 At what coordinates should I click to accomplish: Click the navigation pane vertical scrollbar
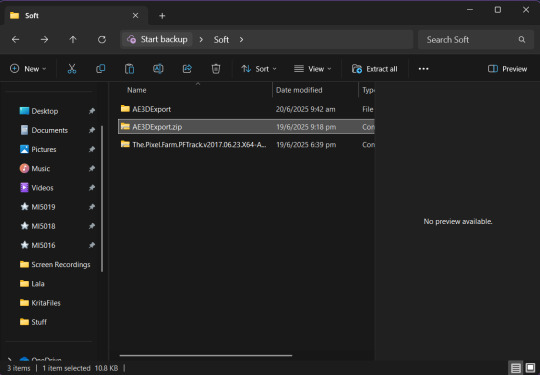coord(102,198)
